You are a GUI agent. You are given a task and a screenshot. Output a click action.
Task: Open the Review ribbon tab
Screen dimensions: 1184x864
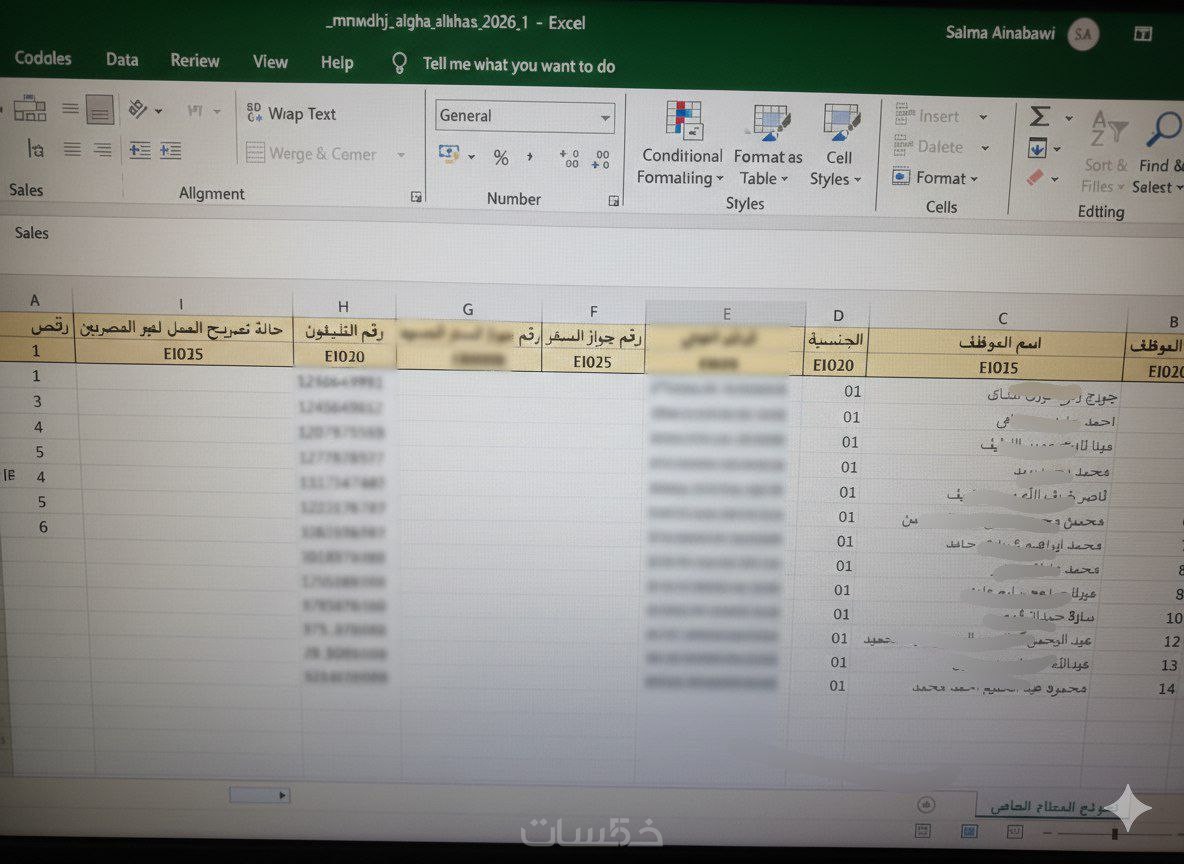[x=195, y=60]
